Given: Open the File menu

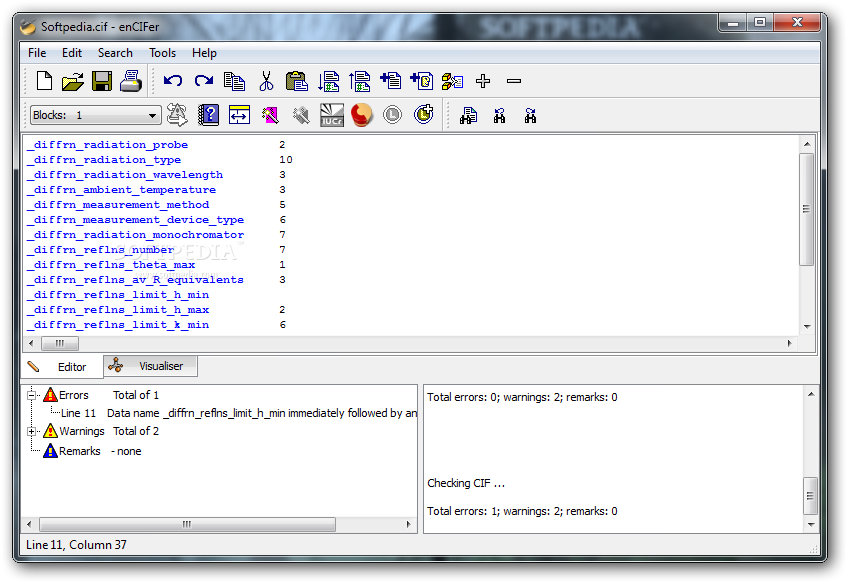Looking at the screenshot, I should [37, 53].
